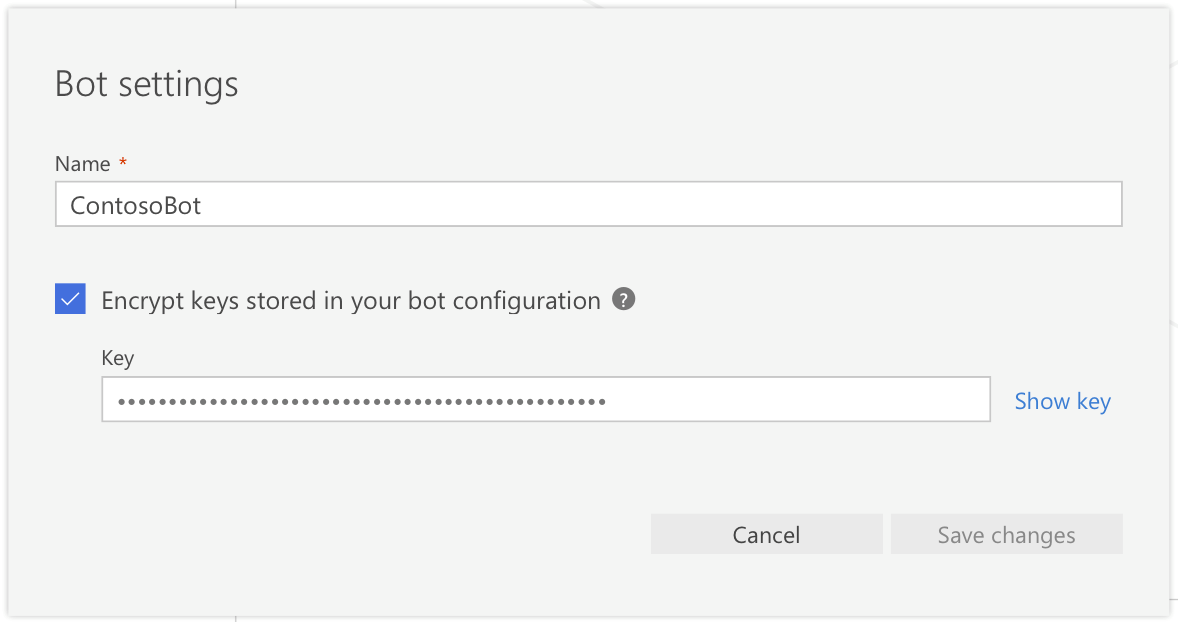
Task: Click the assistance icon beside encryption text
Action: [x=623, y=299]
